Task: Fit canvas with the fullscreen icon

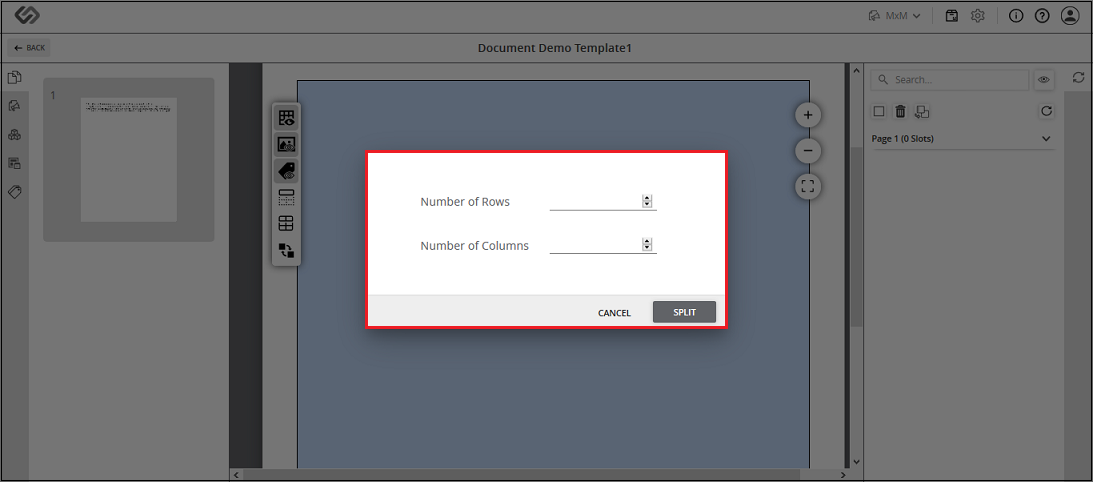Action: (808, 186)
